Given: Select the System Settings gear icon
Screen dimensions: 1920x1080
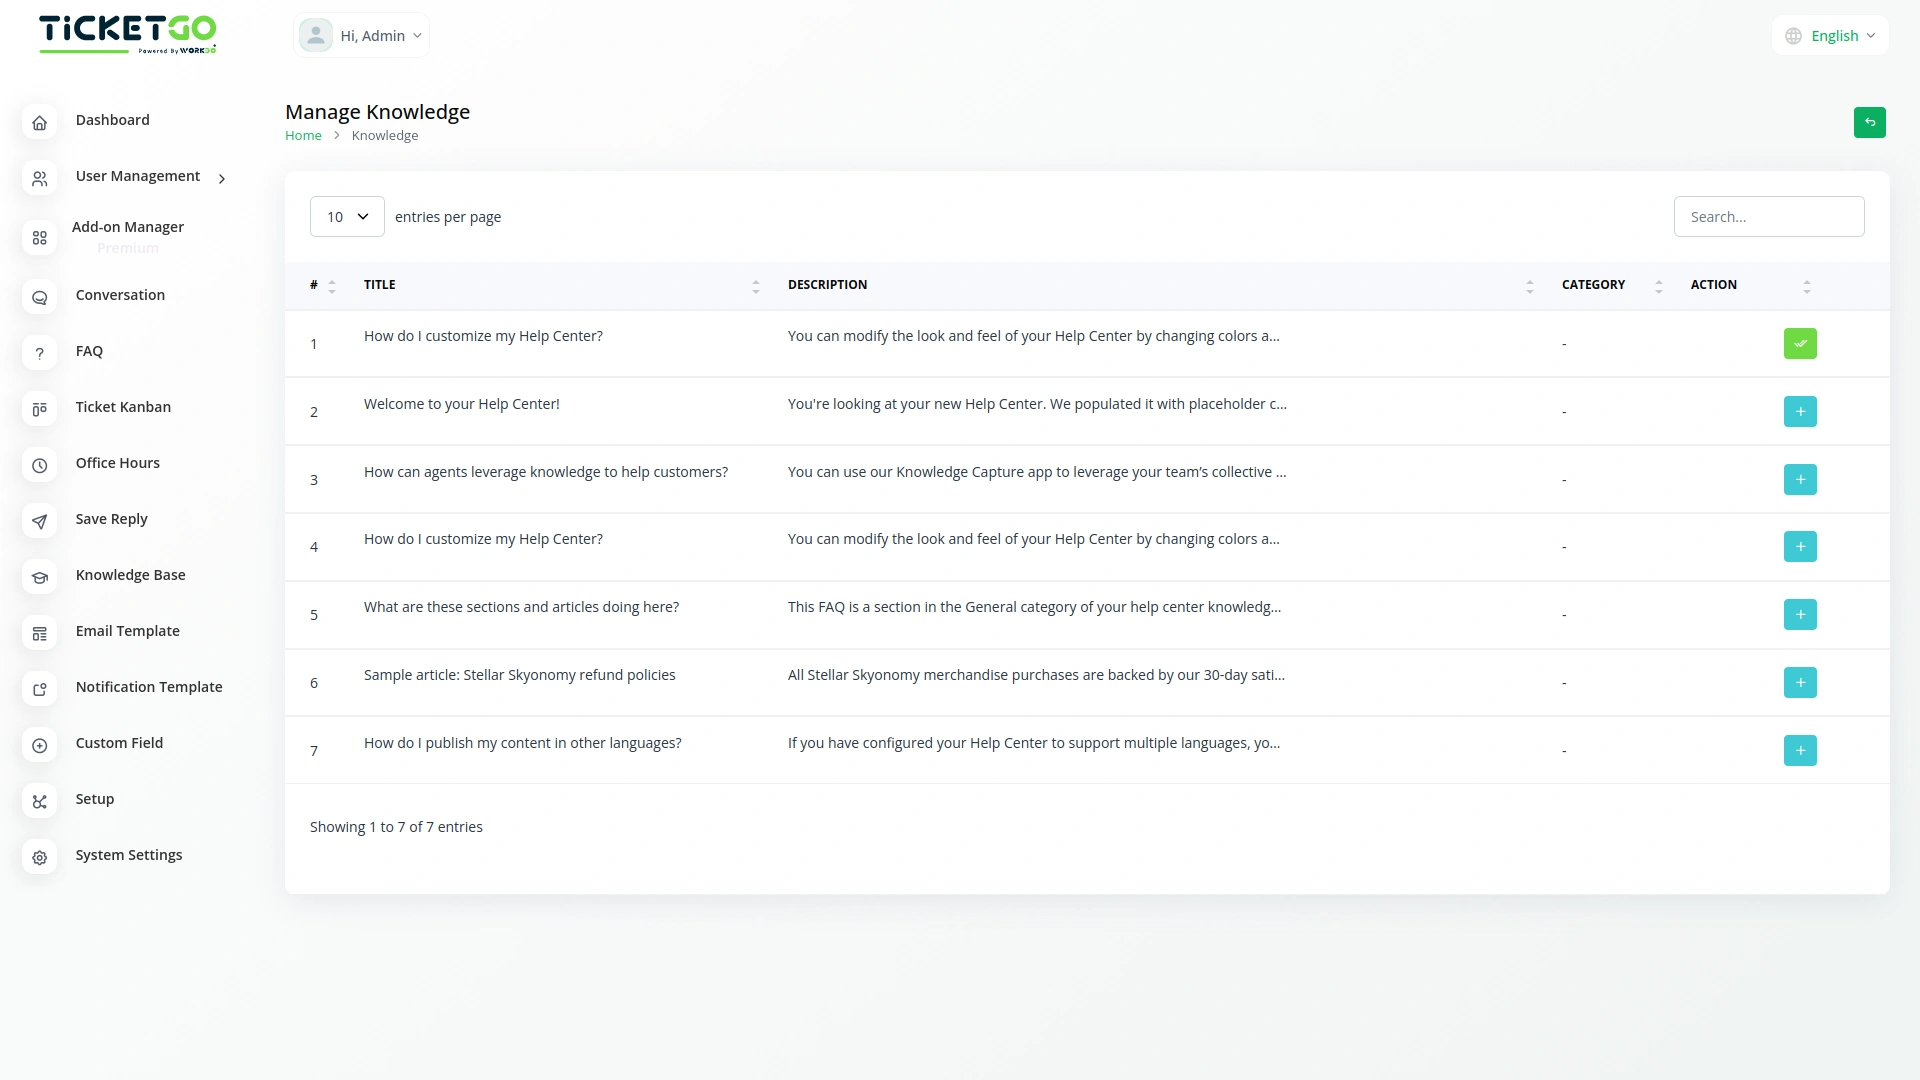Looking at the screenshot, I should [39, 858].
